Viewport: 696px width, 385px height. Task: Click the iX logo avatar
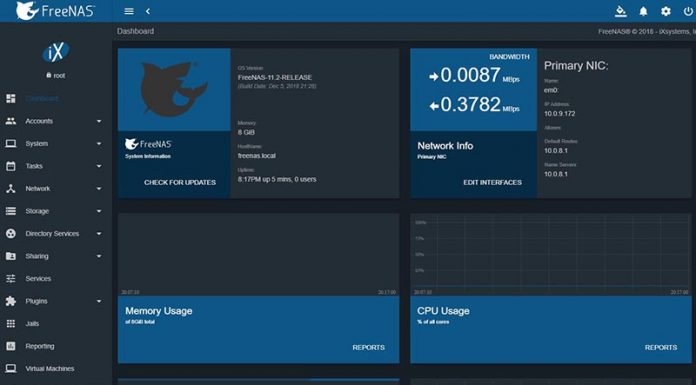(x=56, y=52)
